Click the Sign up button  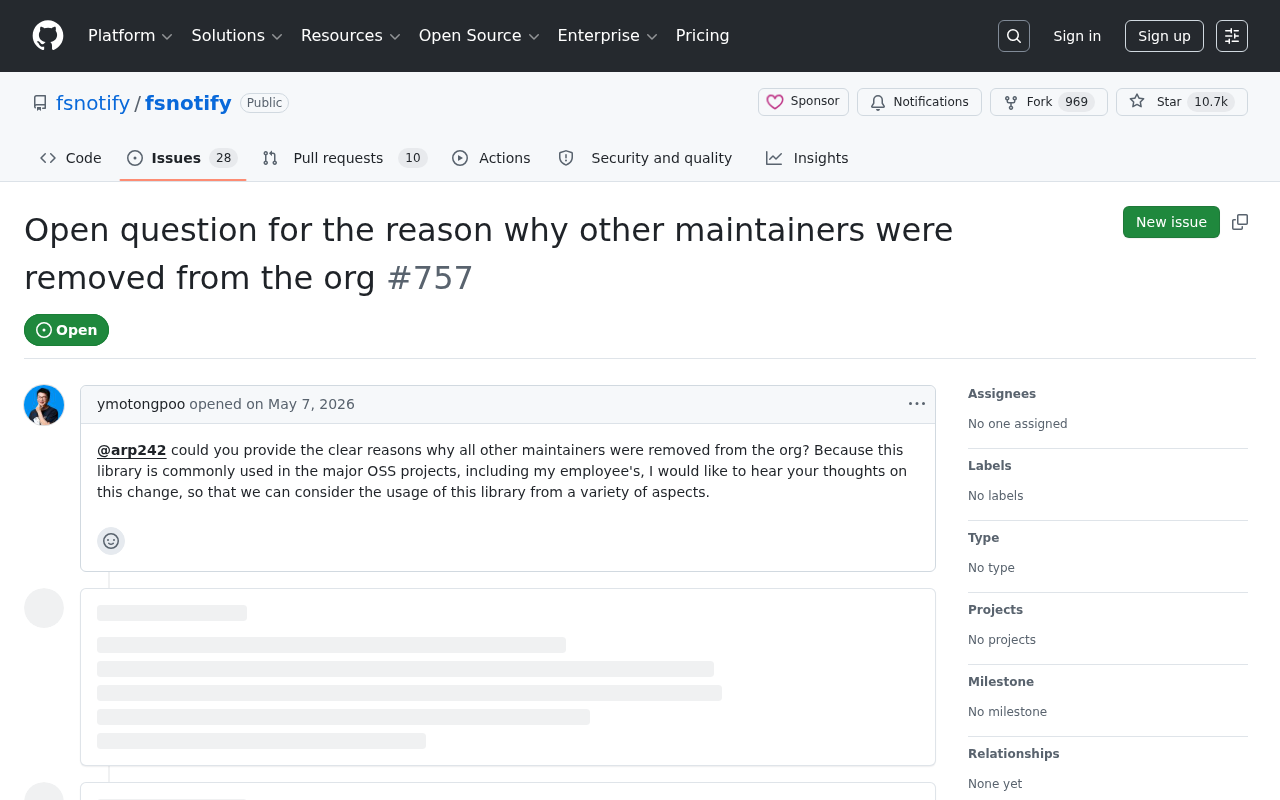click(1164, 36)
